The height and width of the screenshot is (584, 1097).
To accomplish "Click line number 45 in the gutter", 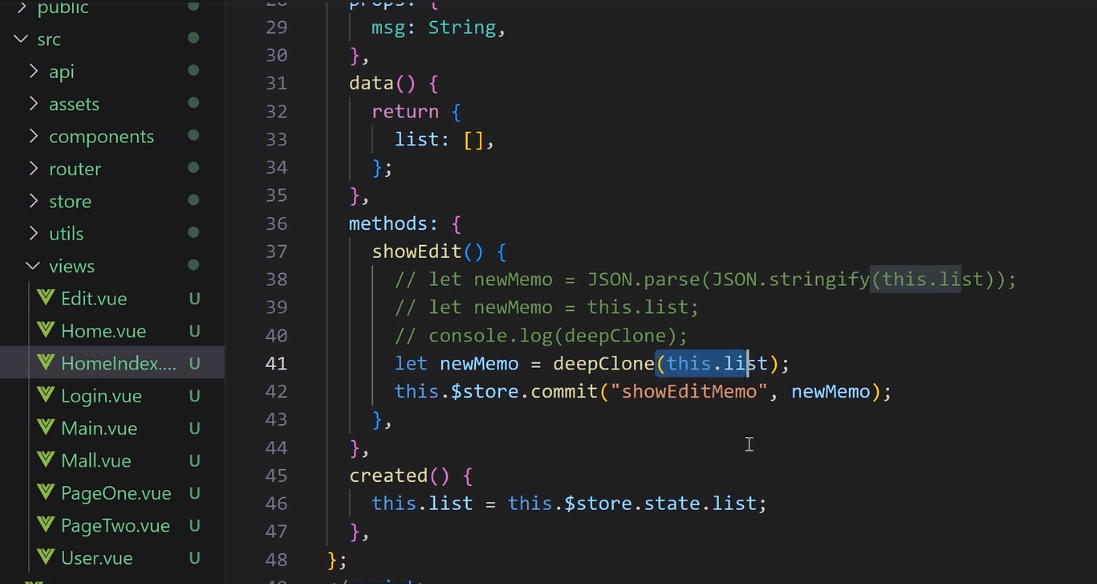I will 276,476.
